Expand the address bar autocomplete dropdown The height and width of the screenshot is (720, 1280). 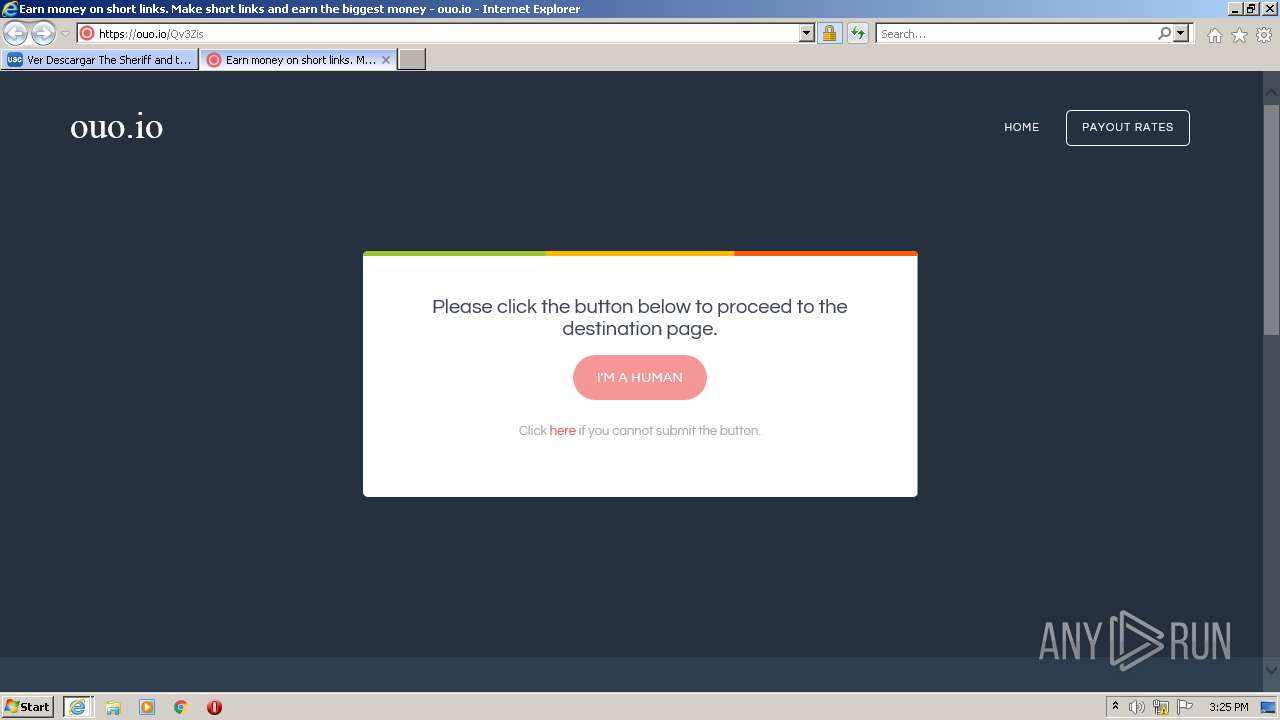click(807, 33)
